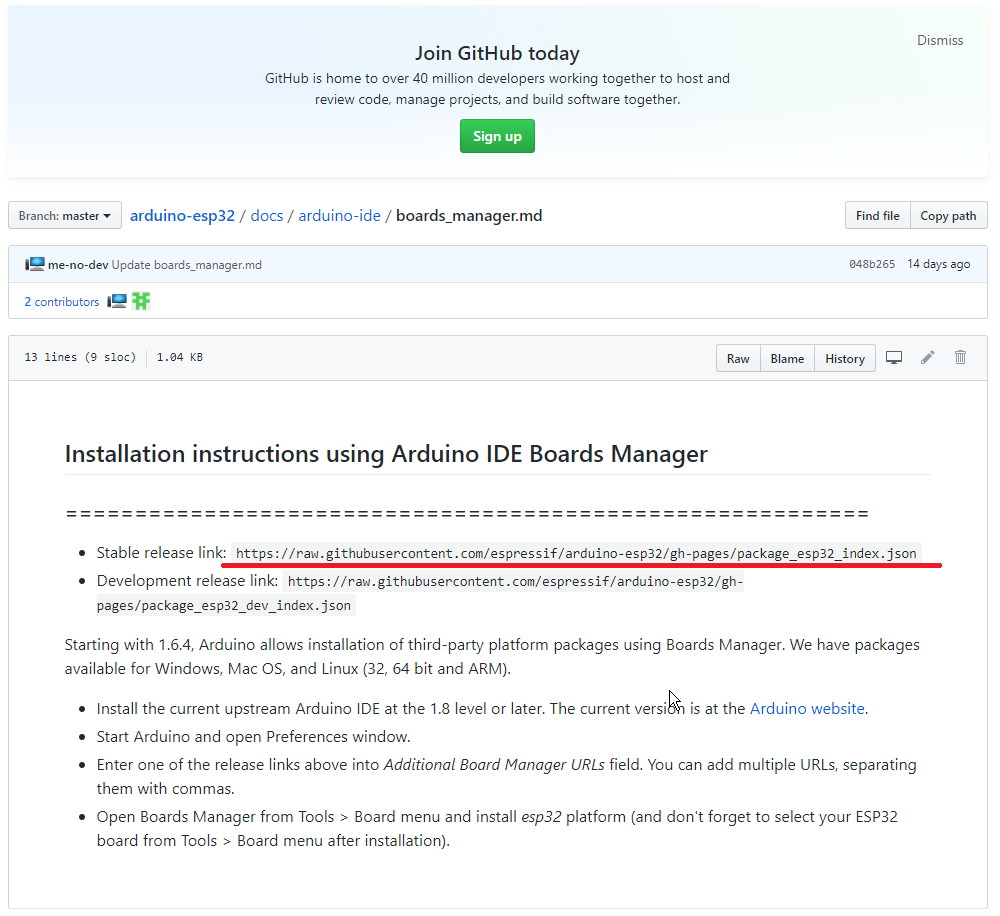Go to docs folder breadcrumb
The height and width of the screenshot is (916, 1000).
point(266,216)
